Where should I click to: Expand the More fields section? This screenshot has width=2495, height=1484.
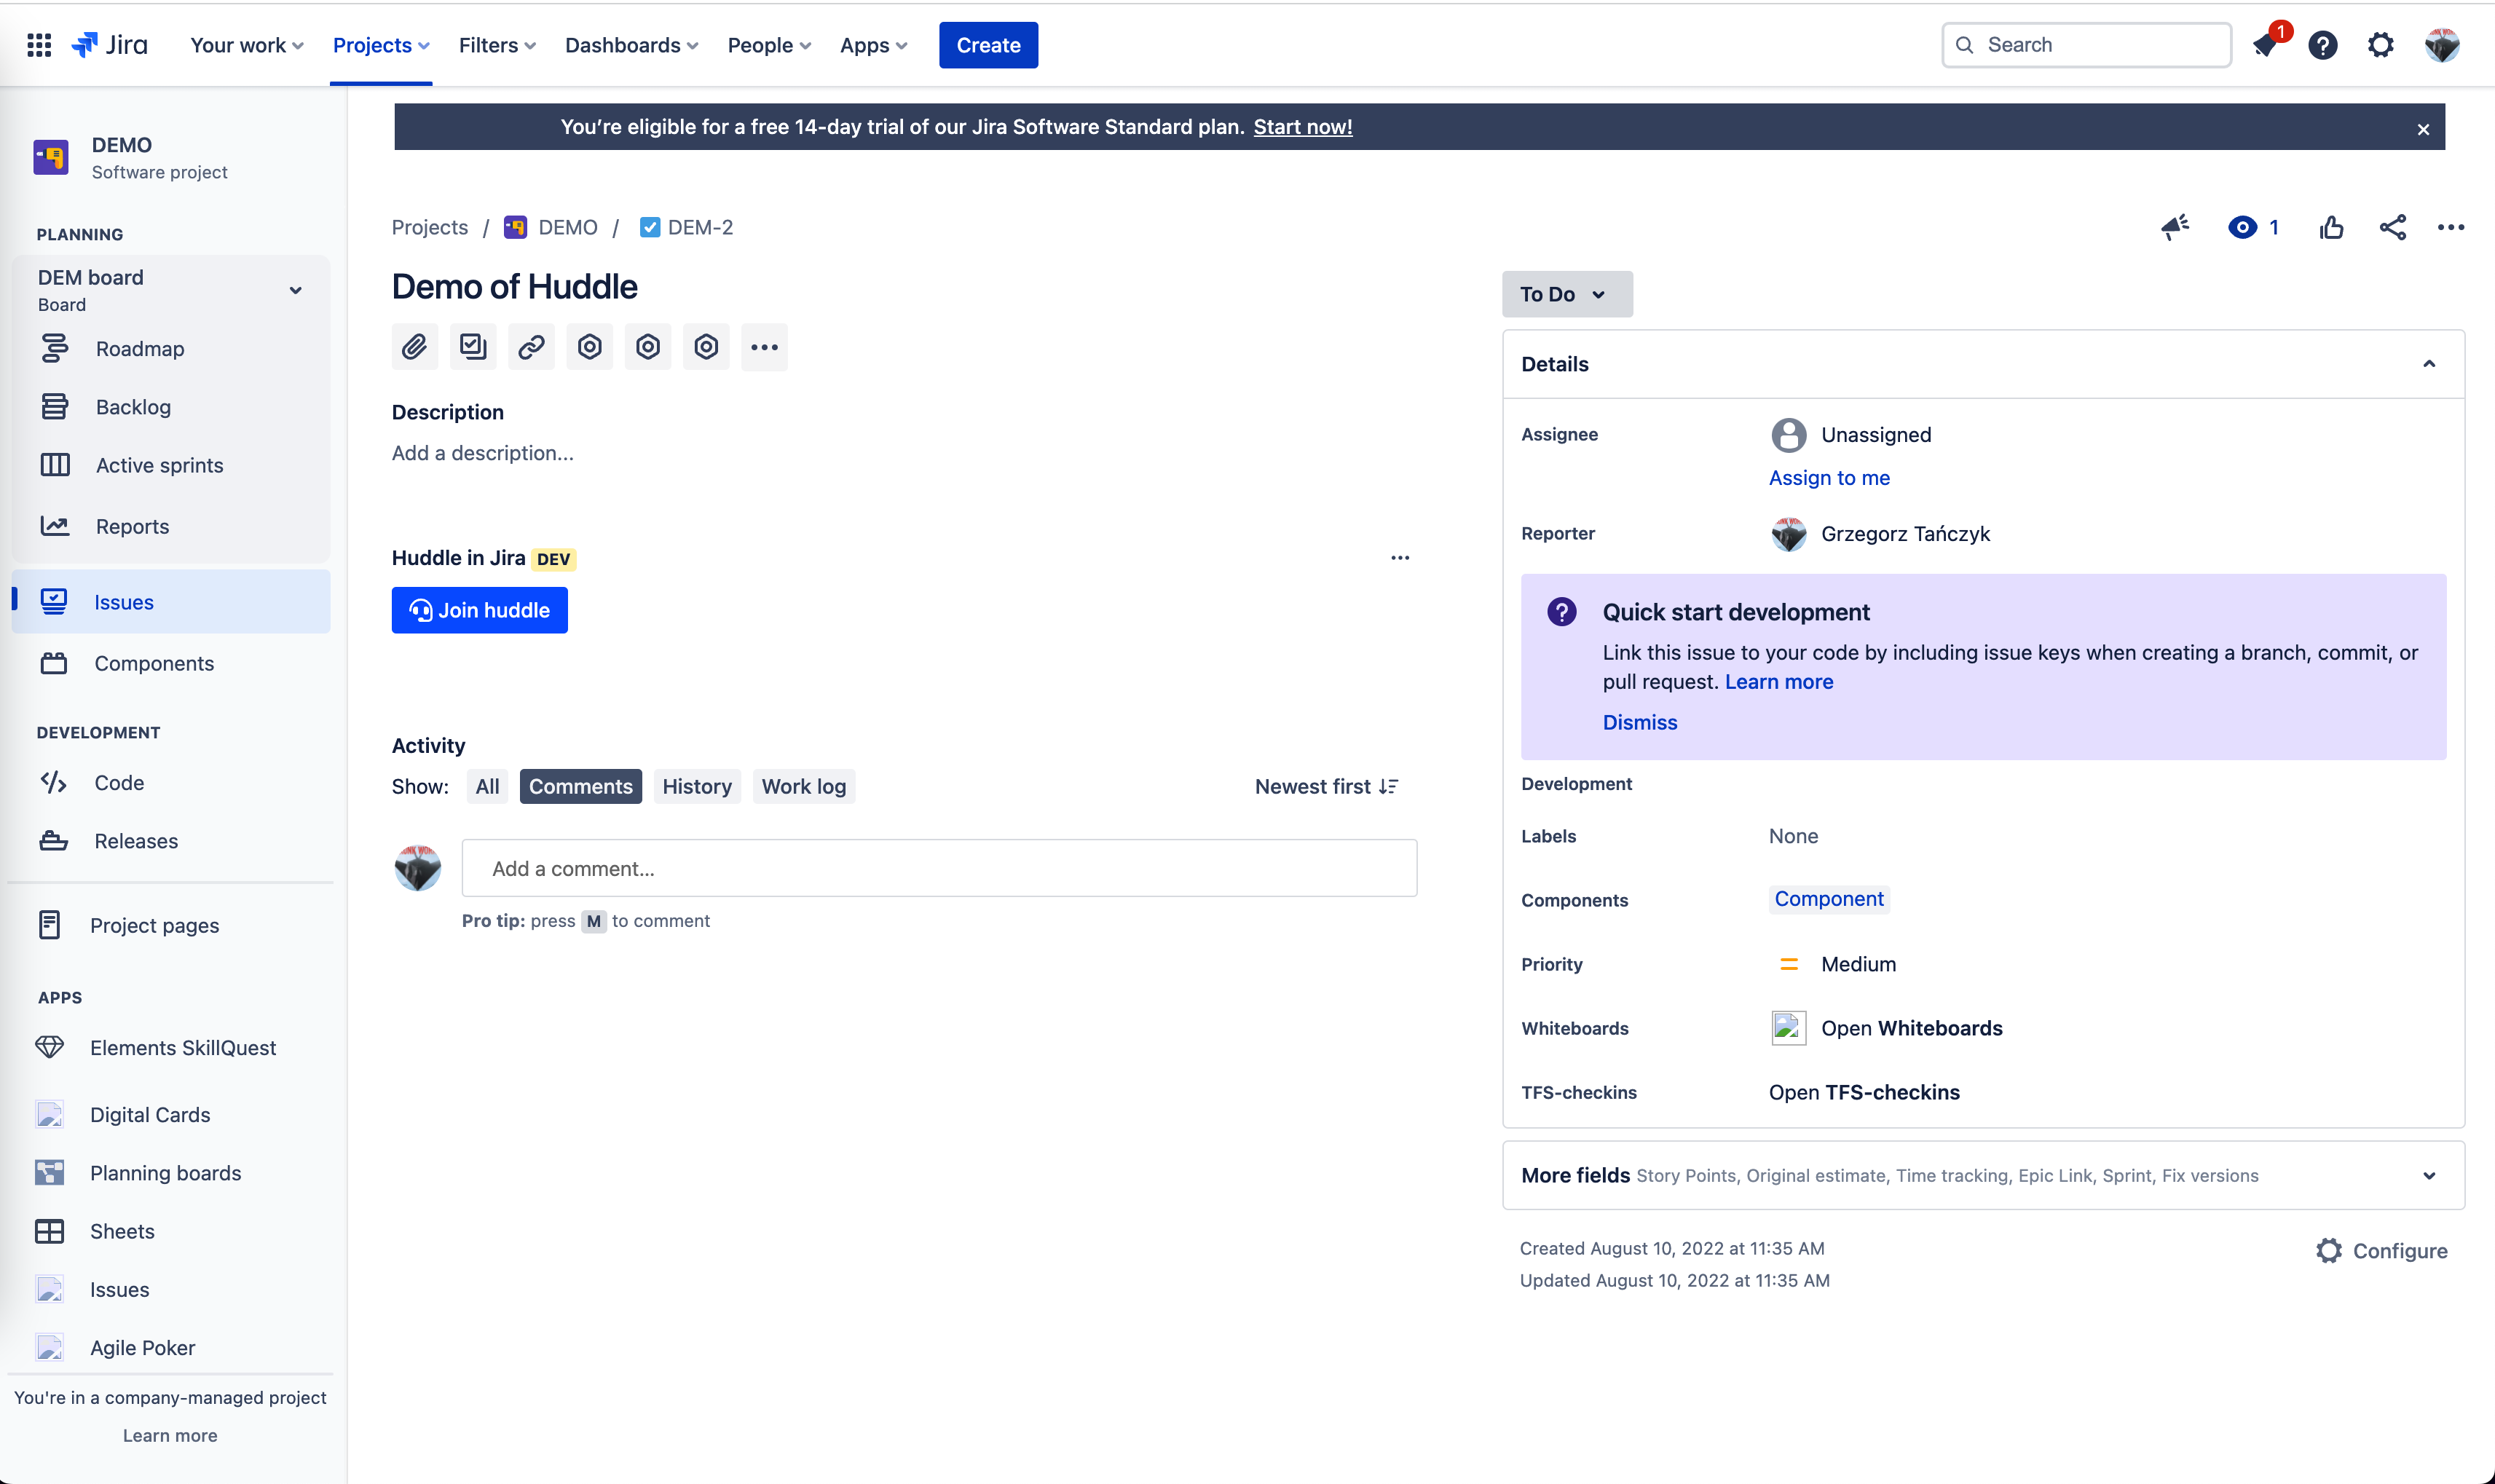[x=2428, y=1176]
